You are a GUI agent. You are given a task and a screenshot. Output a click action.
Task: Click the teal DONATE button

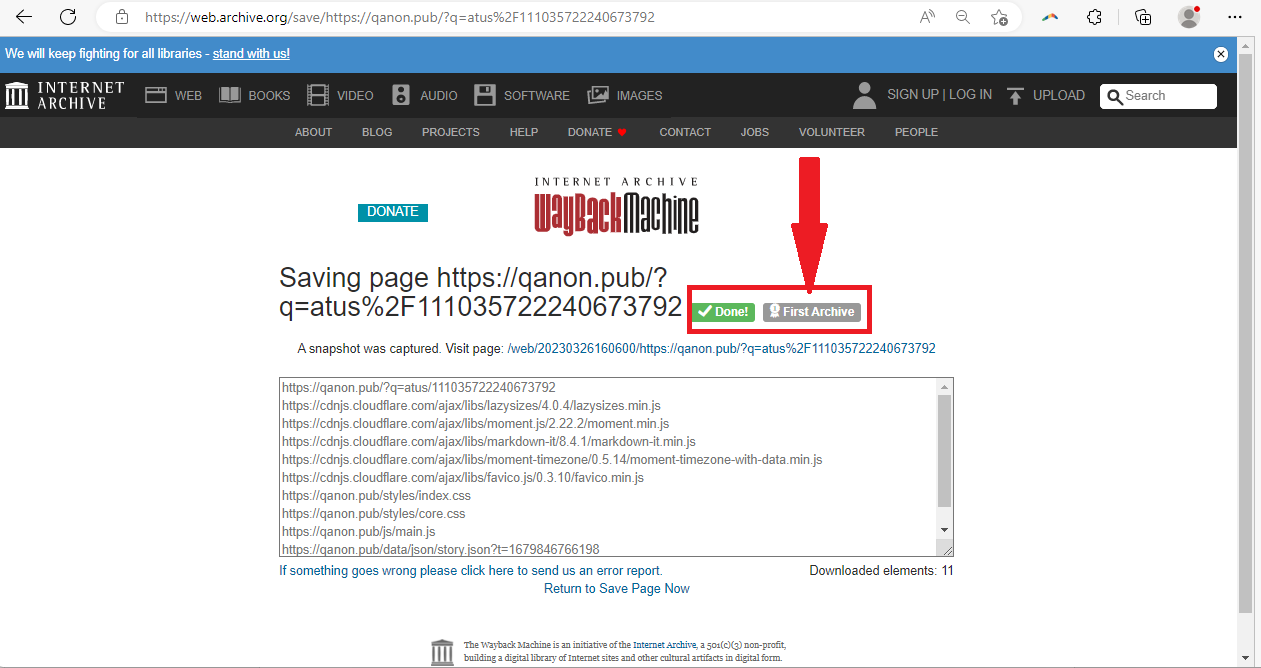[x=393, y=212]
